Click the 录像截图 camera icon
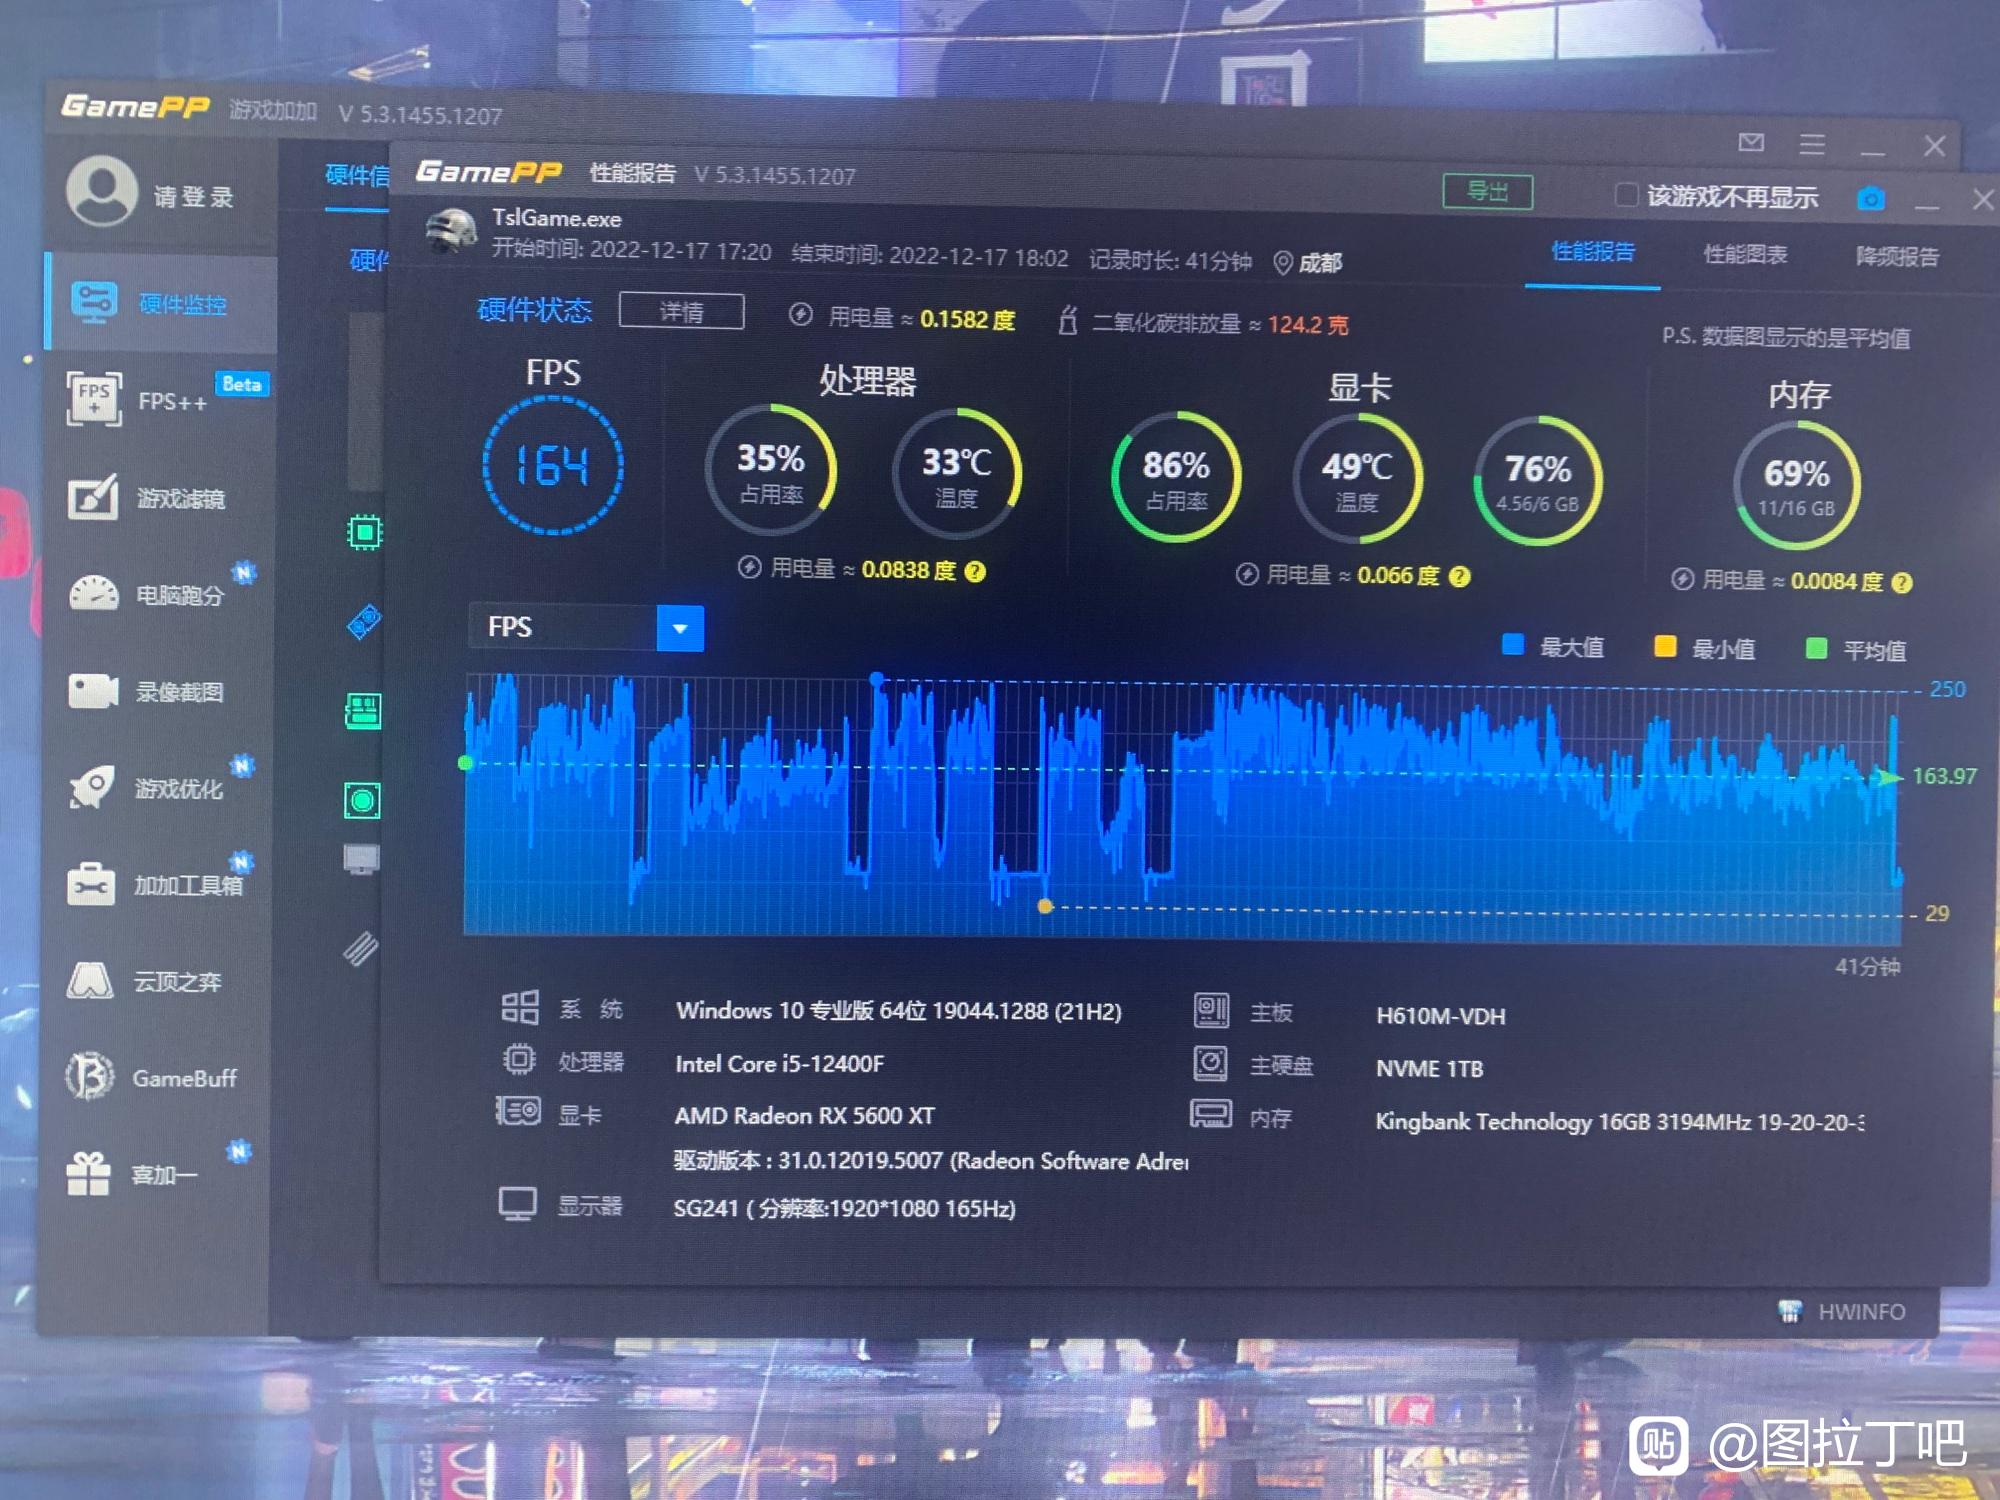 (93, 690)
